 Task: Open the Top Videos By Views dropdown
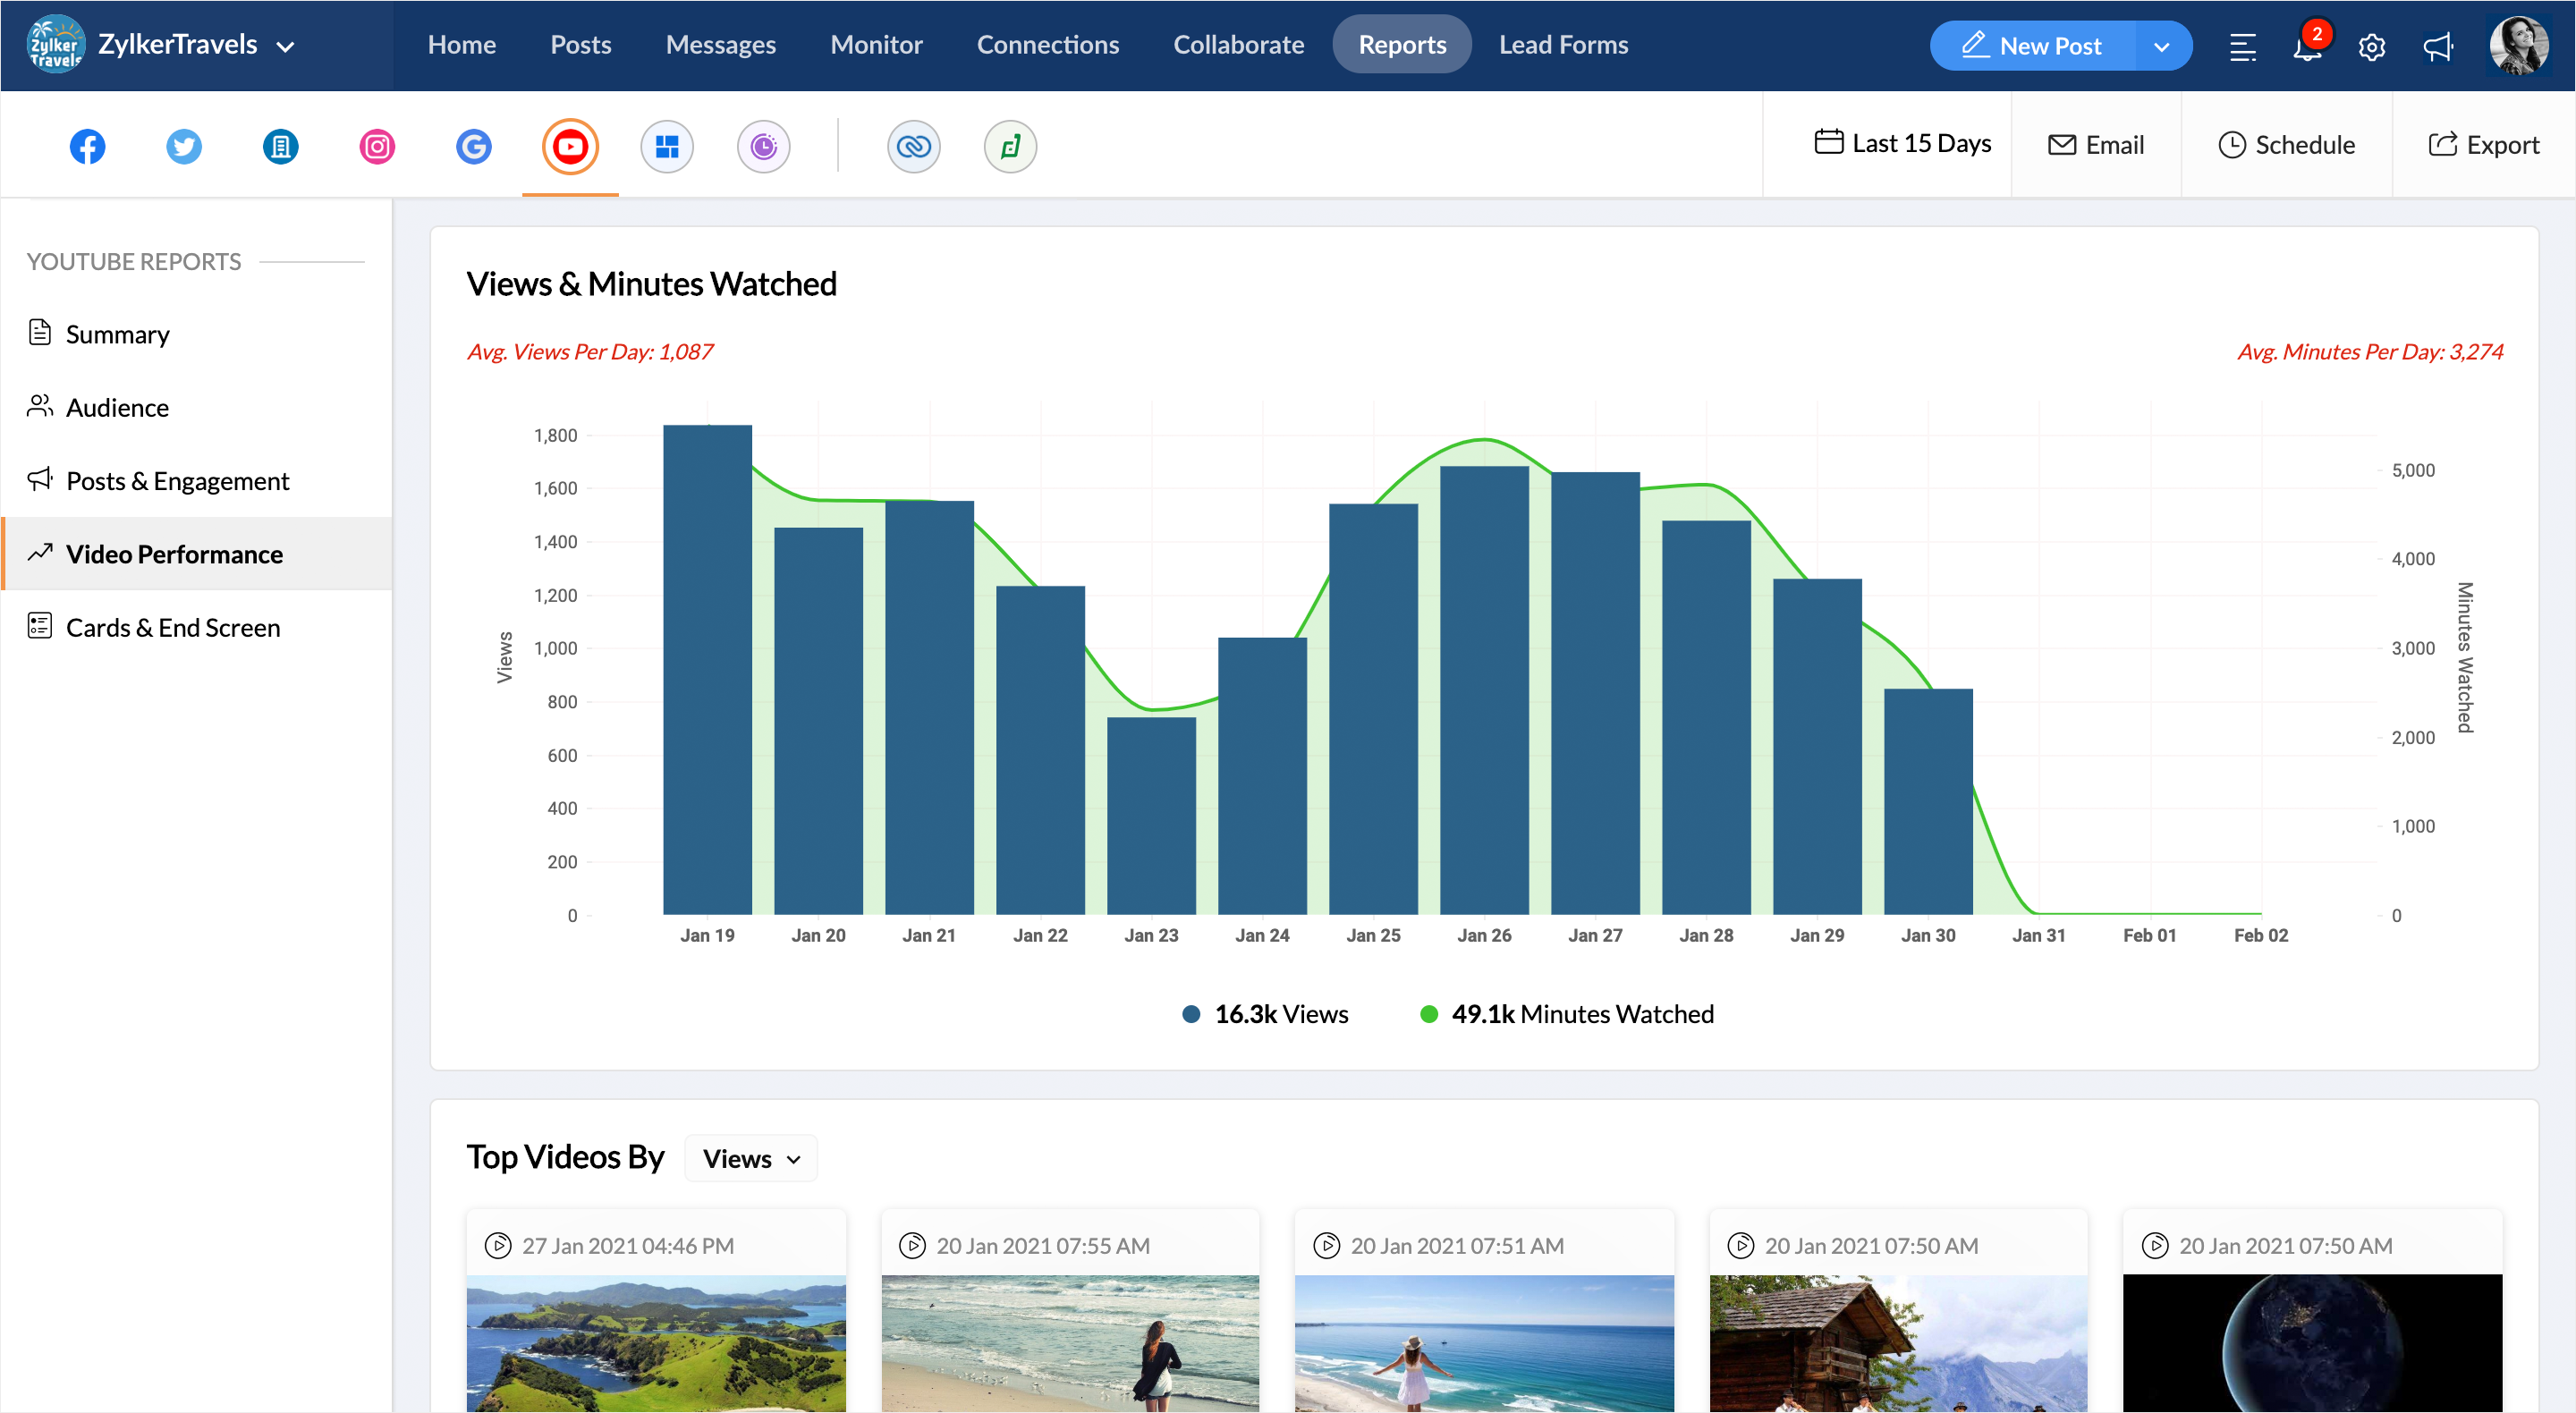click(x=751, y=1158)
